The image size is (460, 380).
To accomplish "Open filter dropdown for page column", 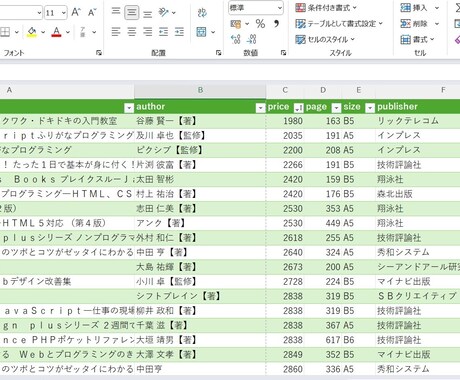I will coord(337,107).
